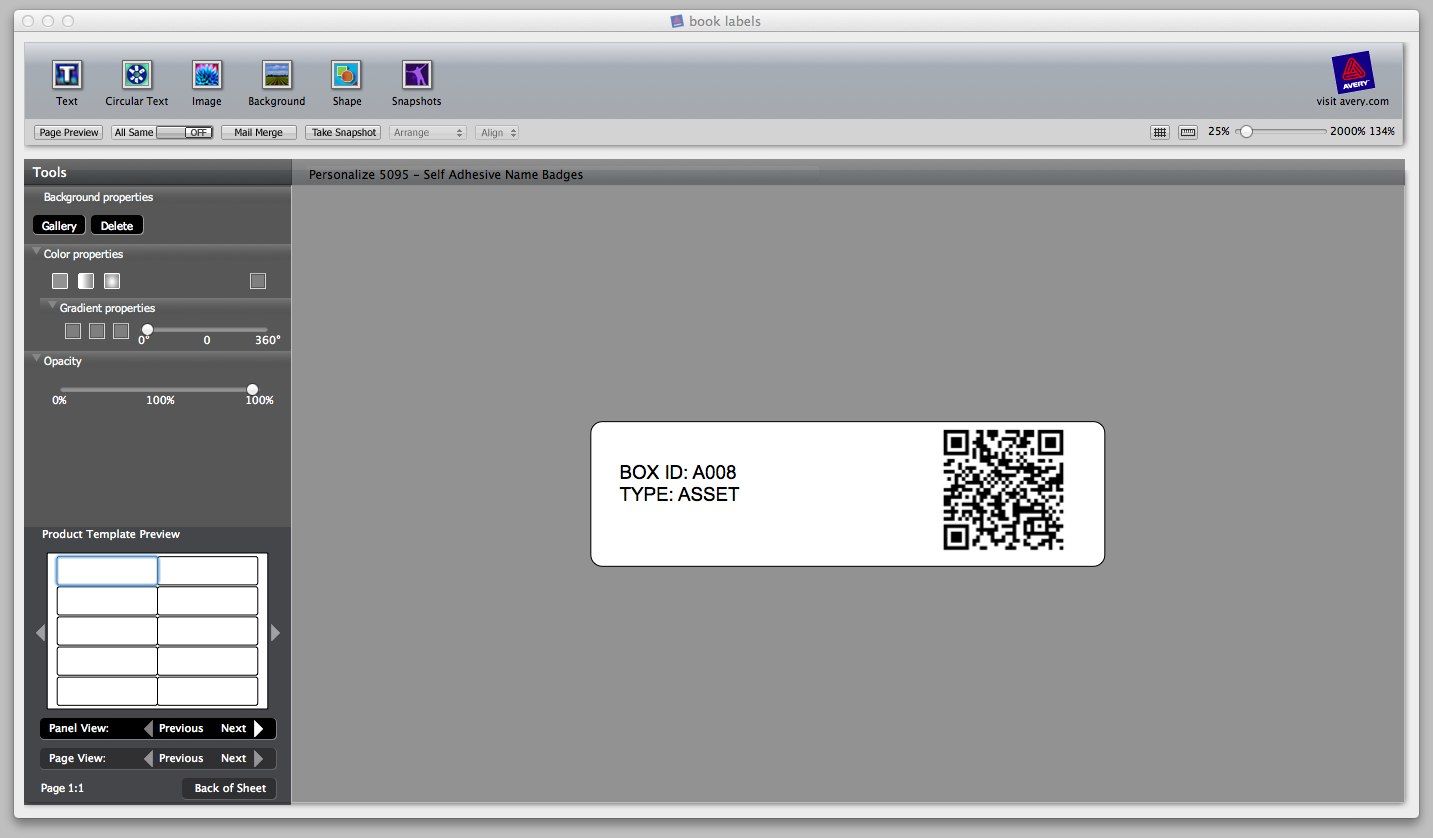Open Page Preview mode
This screenshot has width=1433, height=838.
(67, 131)
